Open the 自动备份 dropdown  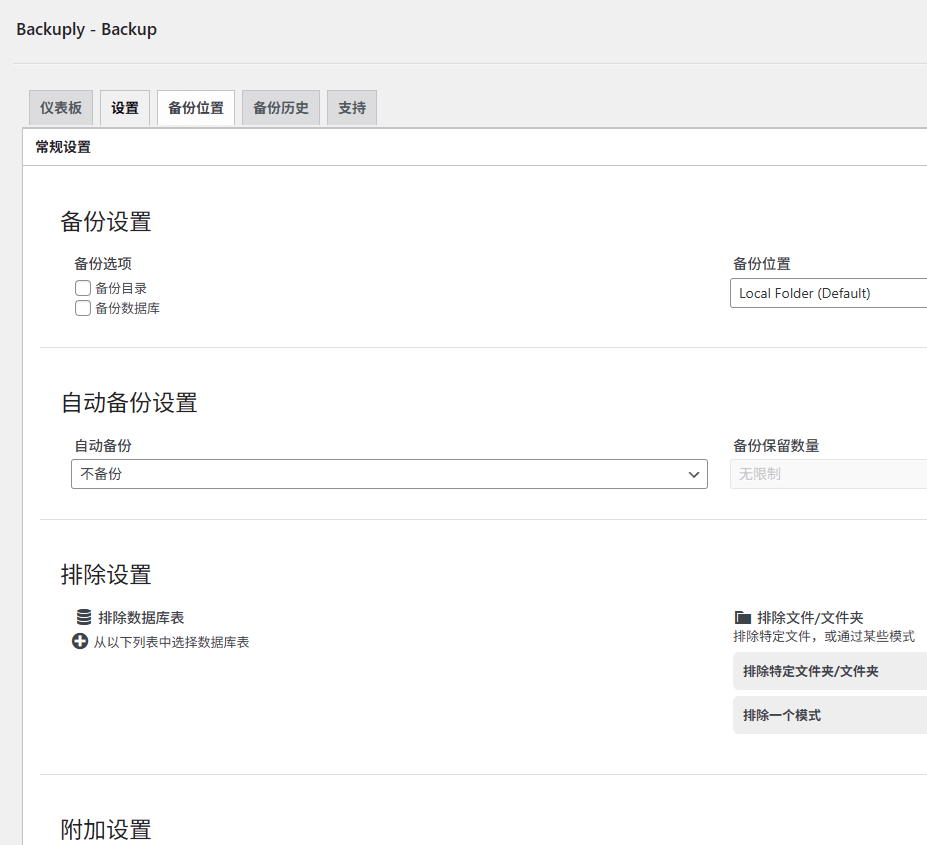click(x=388, y=474)
